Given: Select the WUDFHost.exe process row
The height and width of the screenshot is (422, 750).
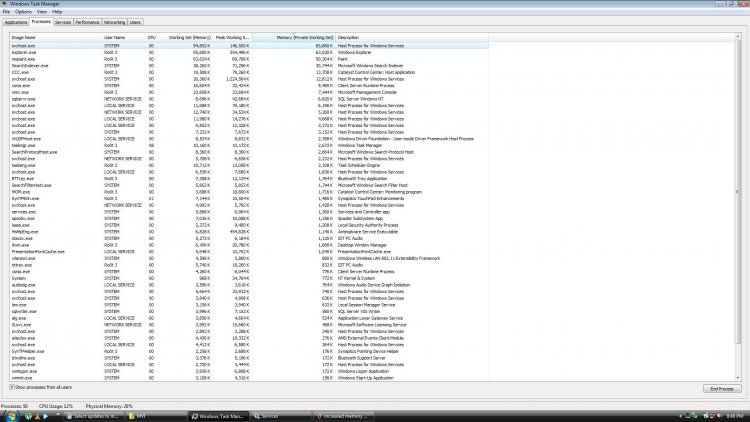Looking at the screenshot, I should [249, 139].
